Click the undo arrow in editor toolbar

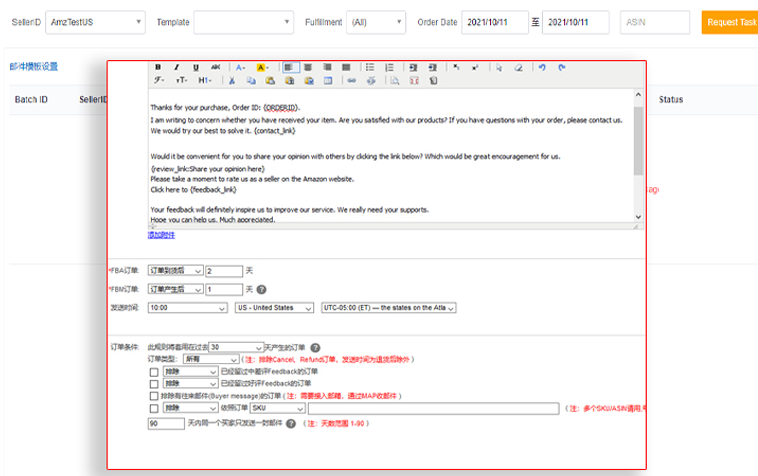(542, 67)
